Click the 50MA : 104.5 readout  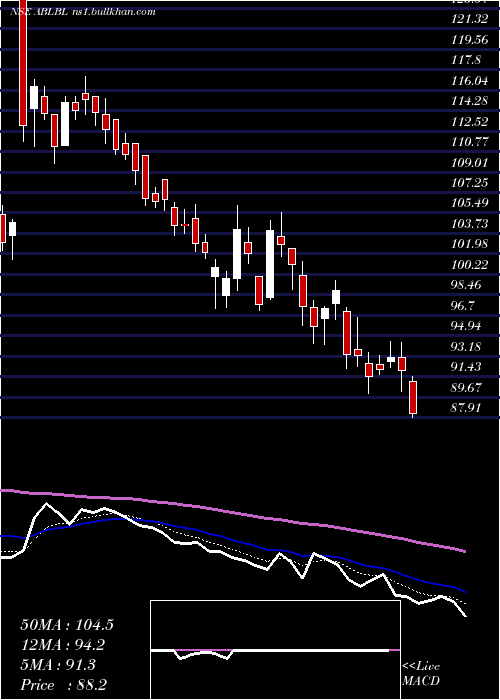[x=67, y=625]
